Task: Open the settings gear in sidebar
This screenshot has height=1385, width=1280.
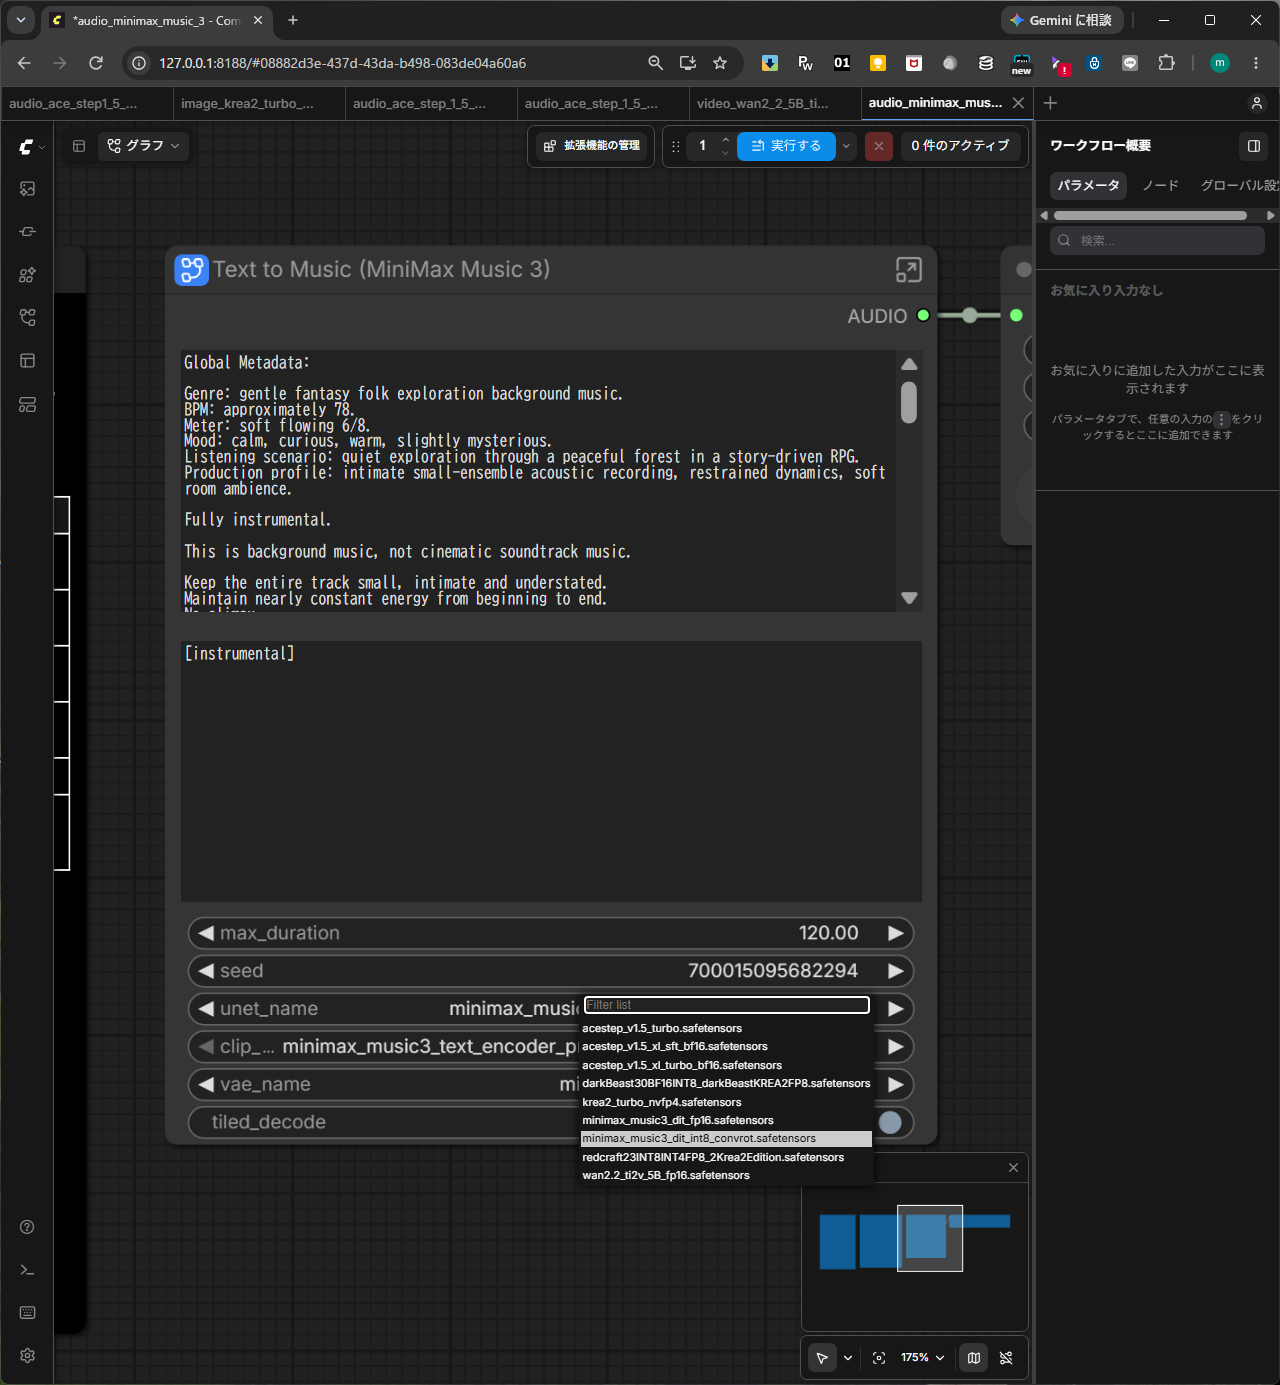Action: point(27,1356)
